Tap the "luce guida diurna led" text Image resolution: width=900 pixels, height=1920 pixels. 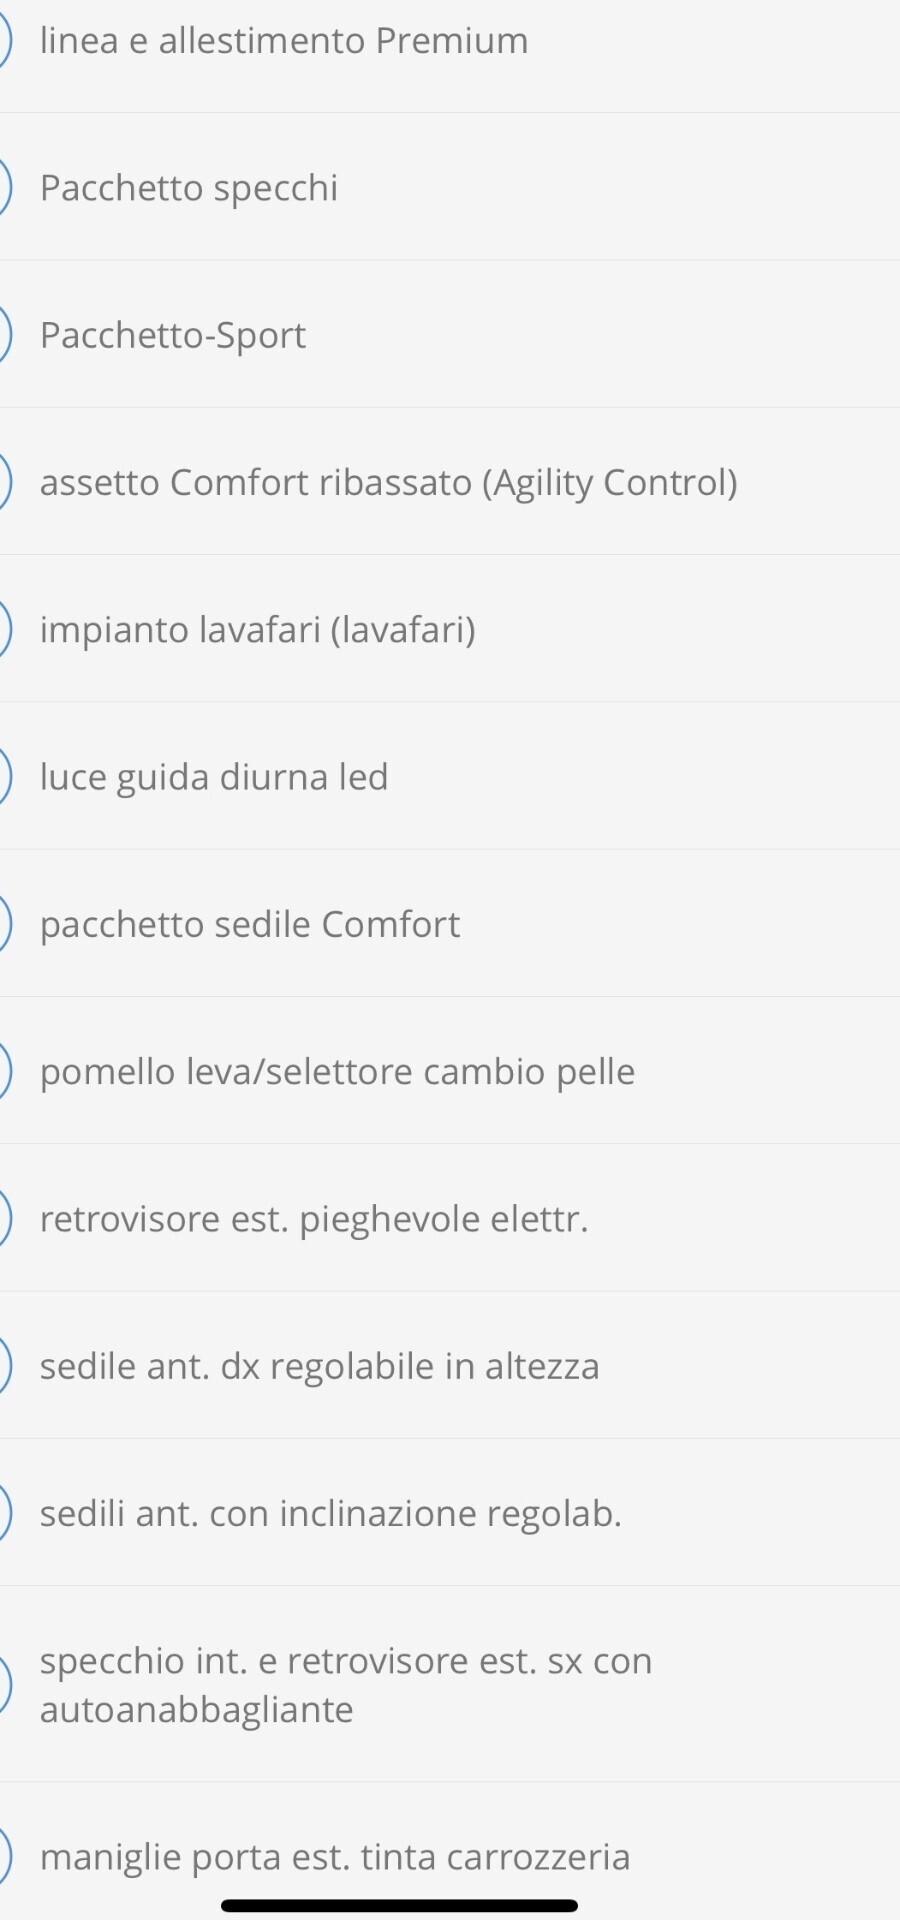[214, 777]
